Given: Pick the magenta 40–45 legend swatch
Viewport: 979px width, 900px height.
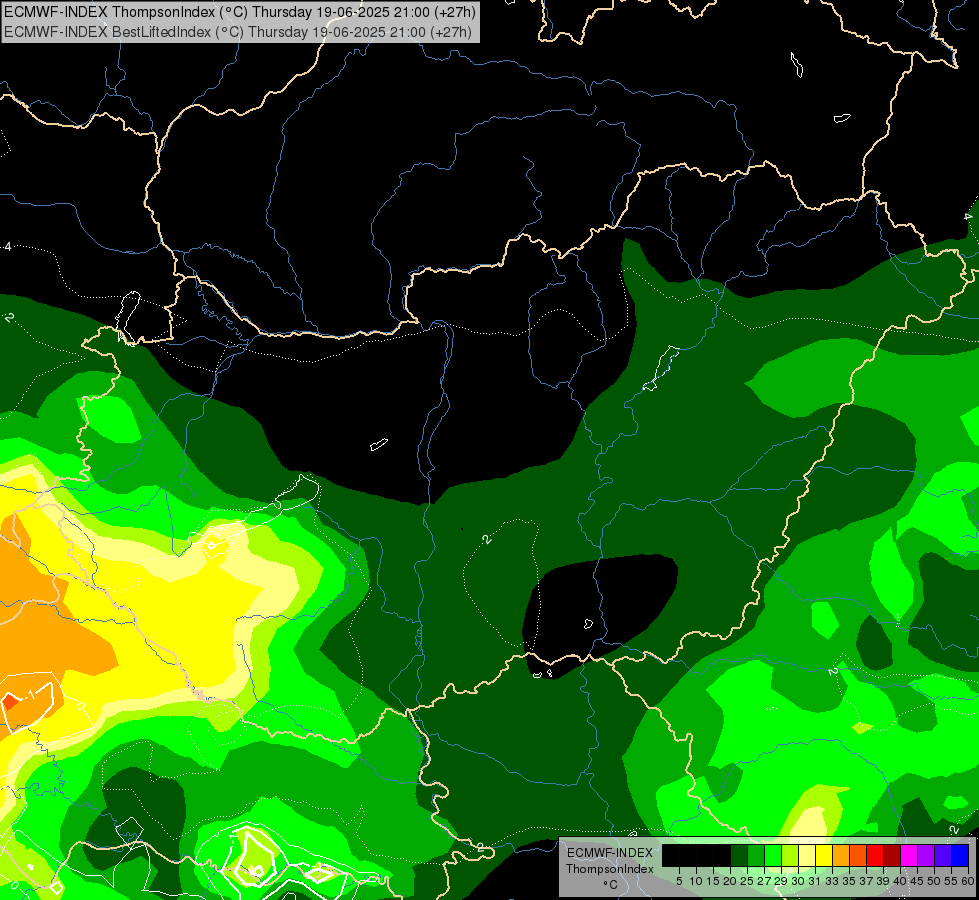Looking at the screenshot, I should 909,855.
